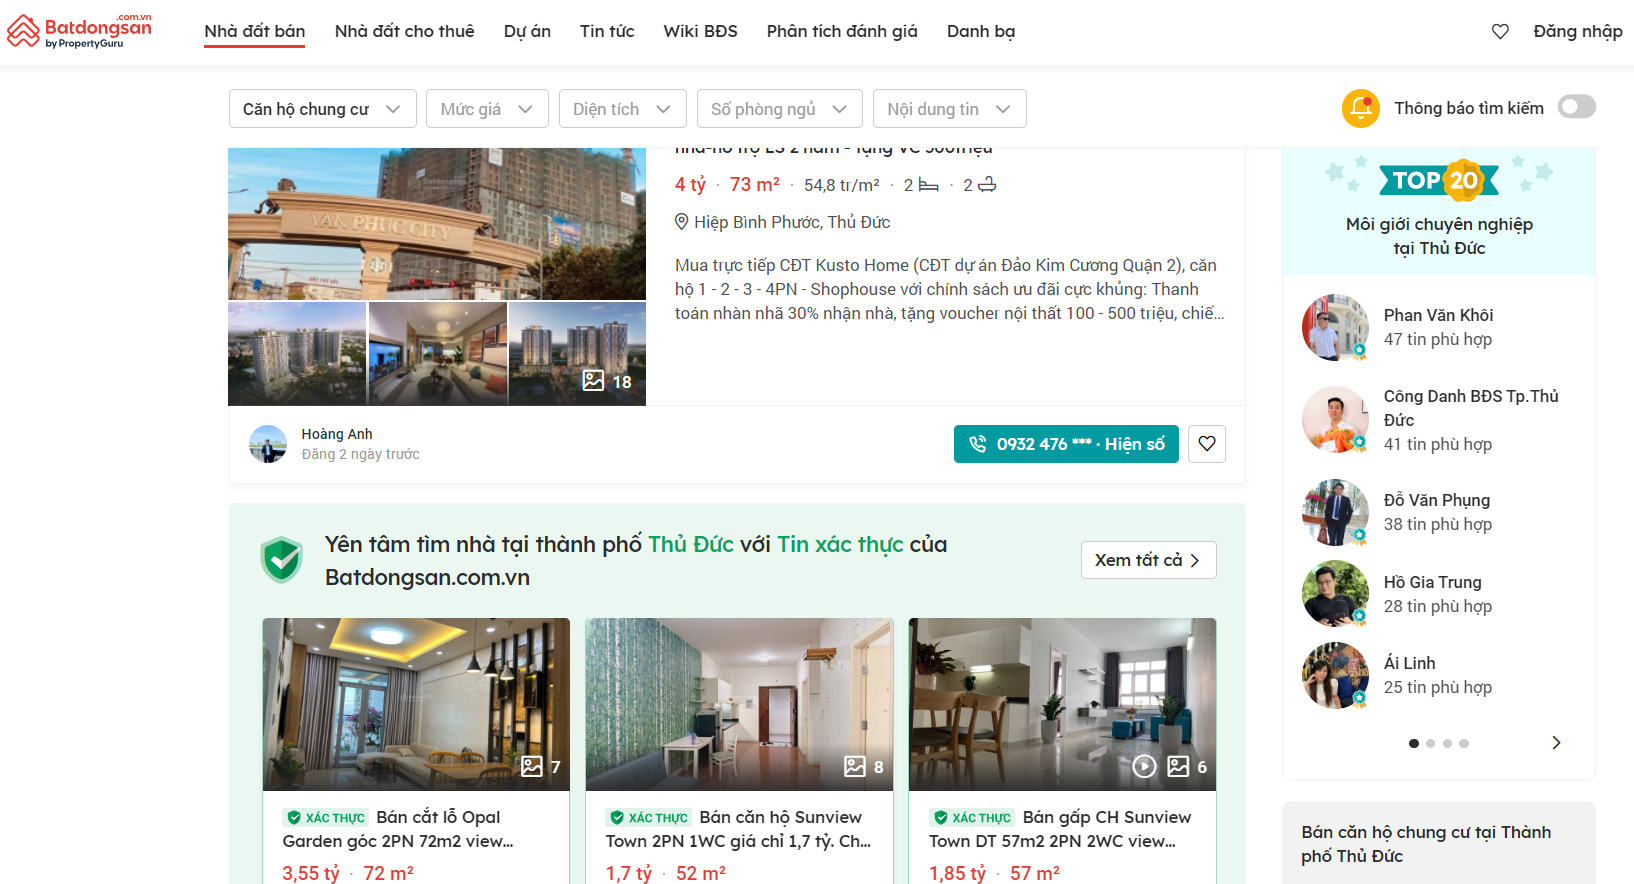Viewport: 1634px width, 884px height.
Task: Open saved listings heart icon in header
Action: (x=1500, y=32)
